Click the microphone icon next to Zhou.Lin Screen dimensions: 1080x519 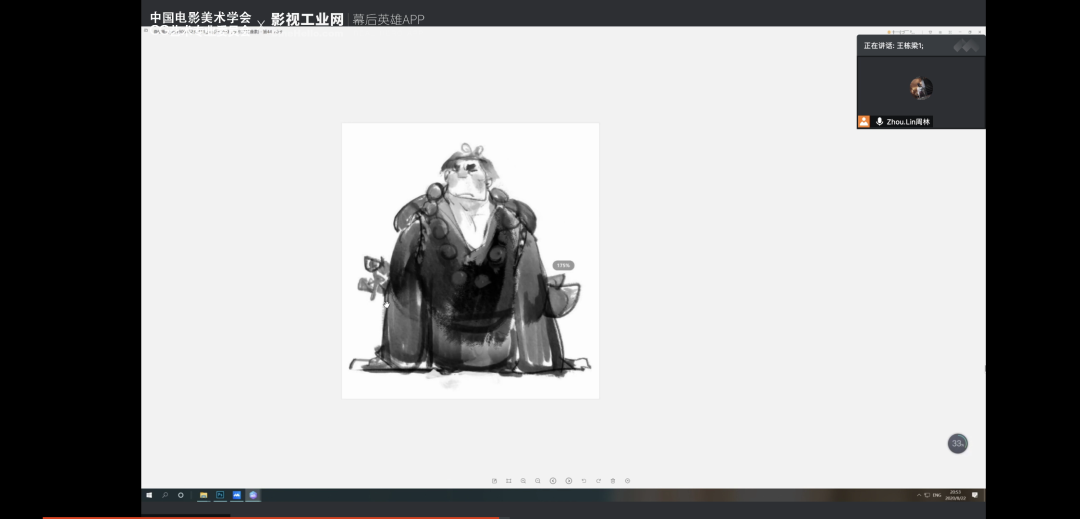tap(880, 122)
